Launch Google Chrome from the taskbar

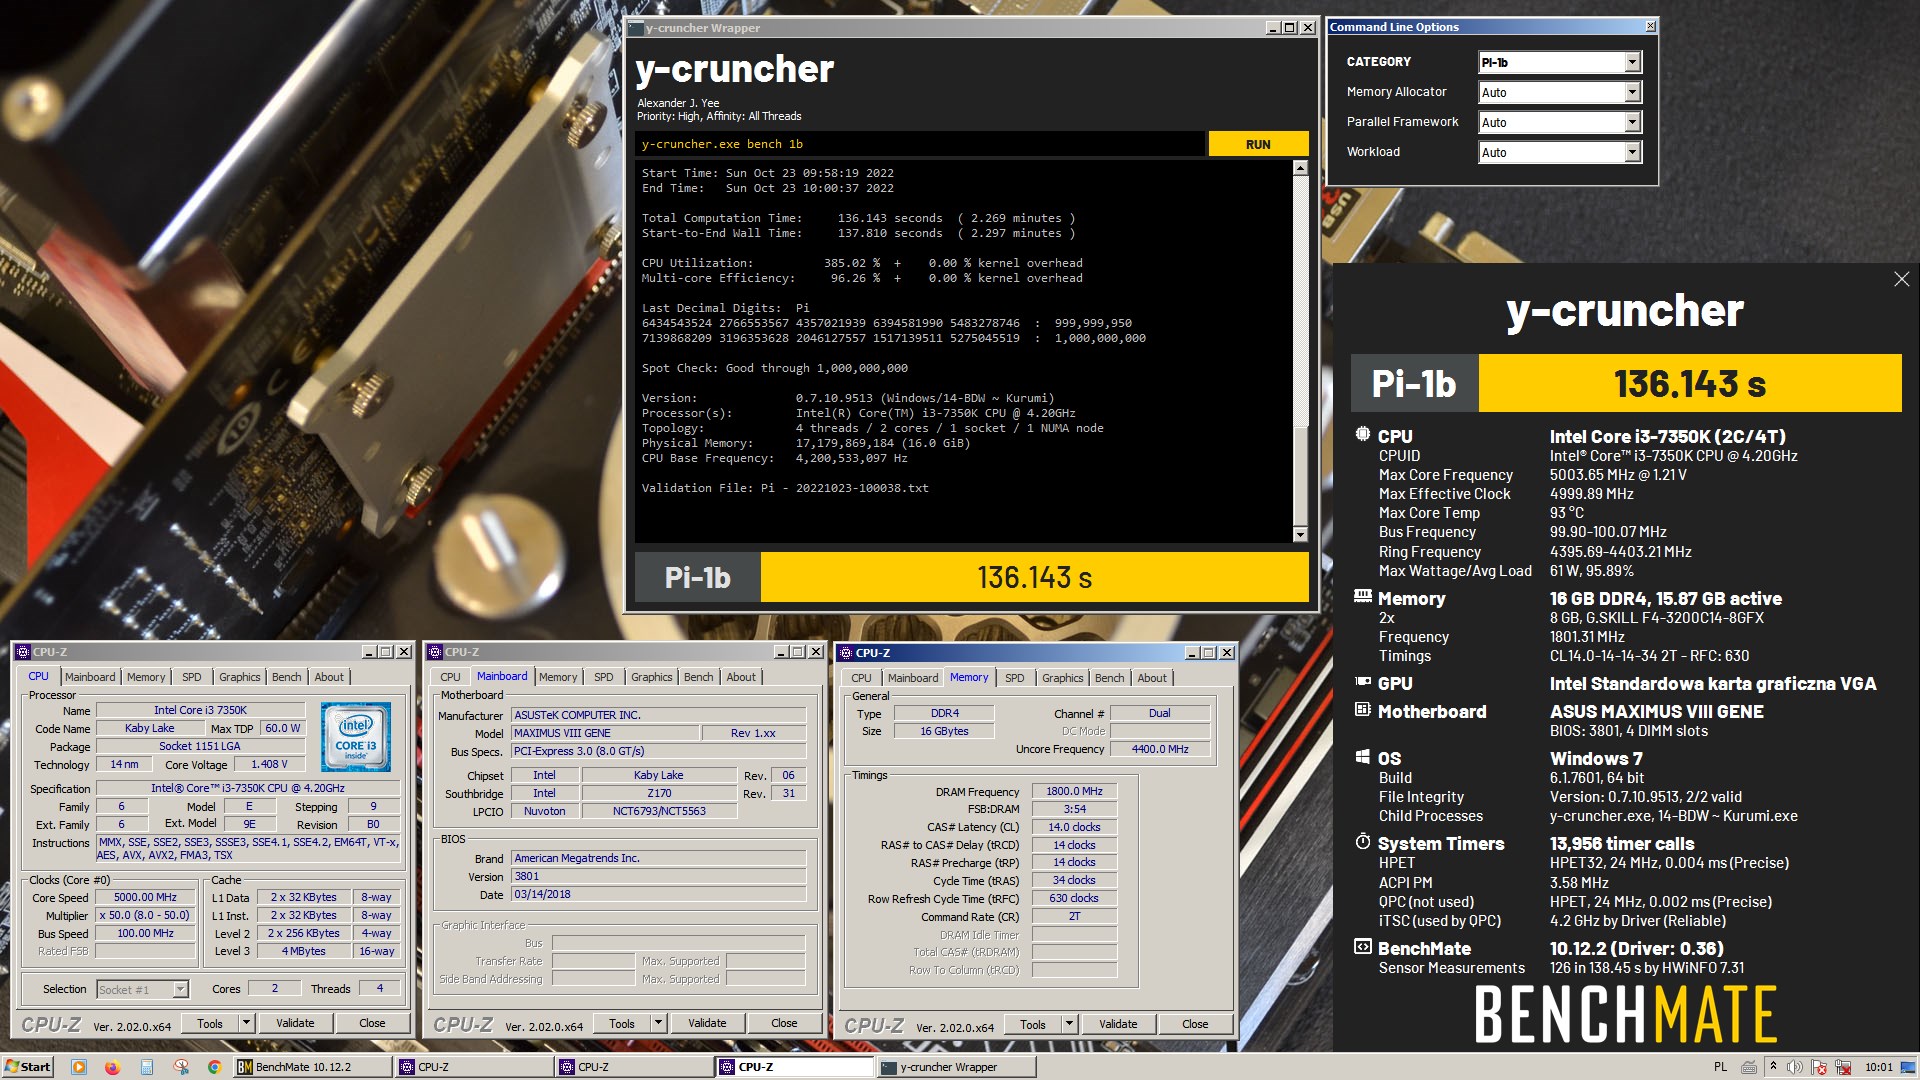[x=214, y=1067]
